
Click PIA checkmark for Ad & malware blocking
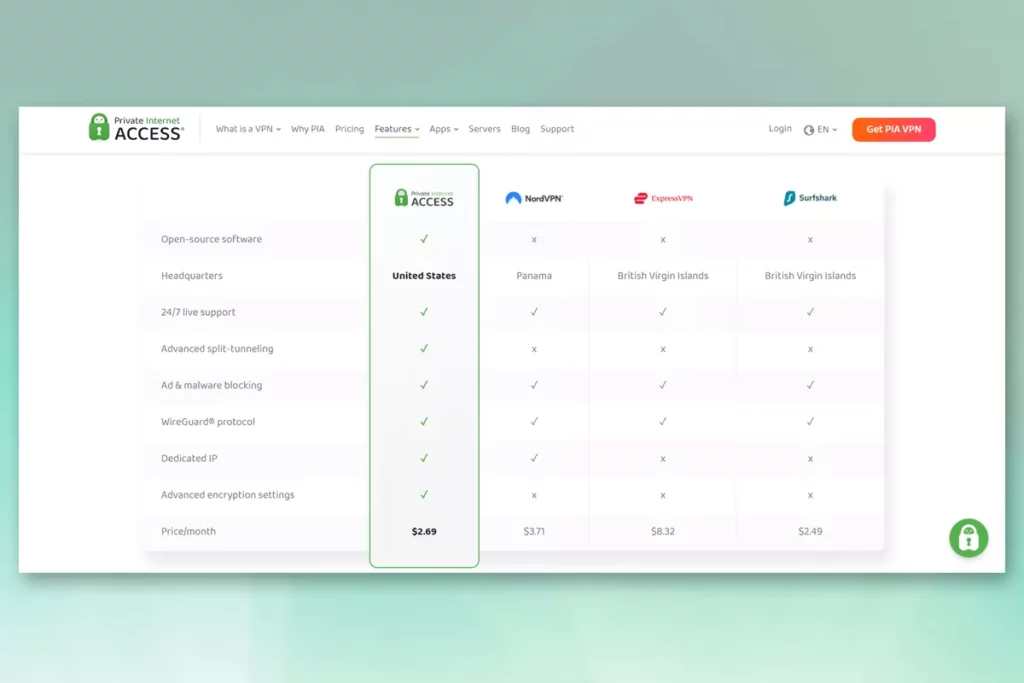pos(424,385)
